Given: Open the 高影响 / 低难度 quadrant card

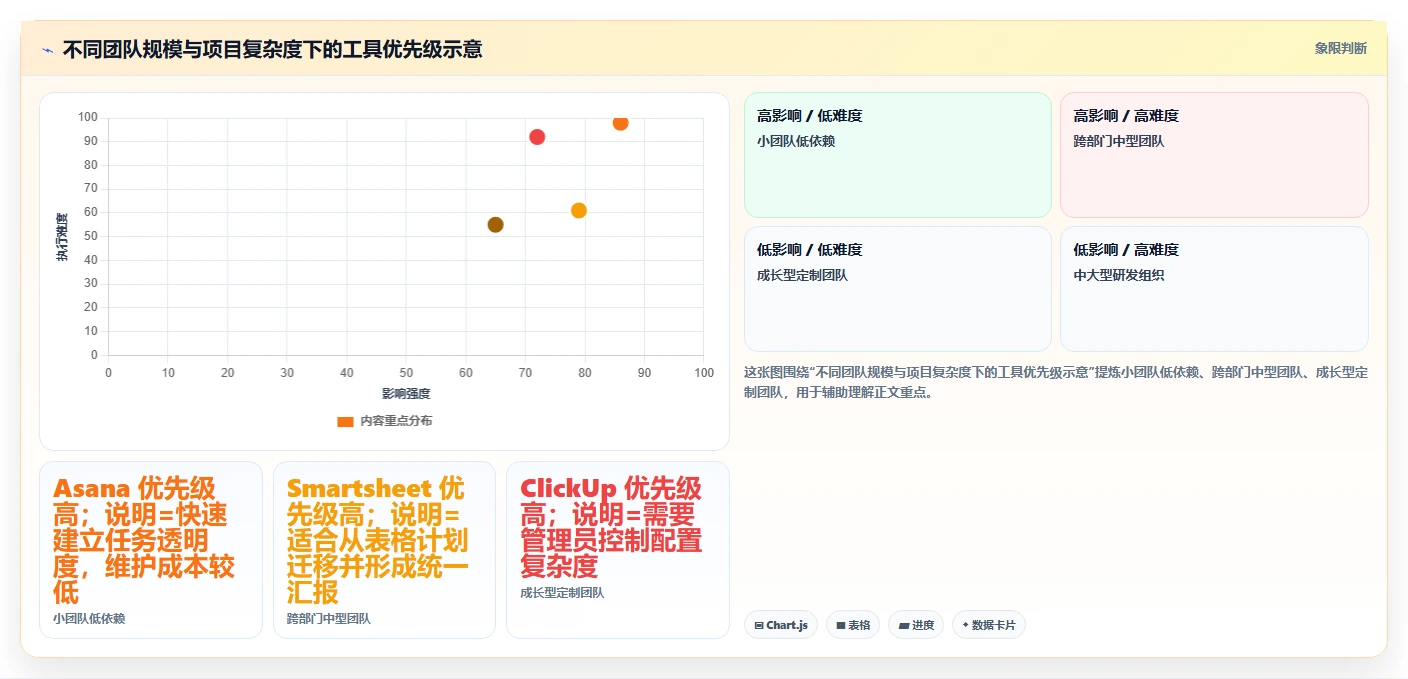Looking at the screenshot, I should pos(898,155).
